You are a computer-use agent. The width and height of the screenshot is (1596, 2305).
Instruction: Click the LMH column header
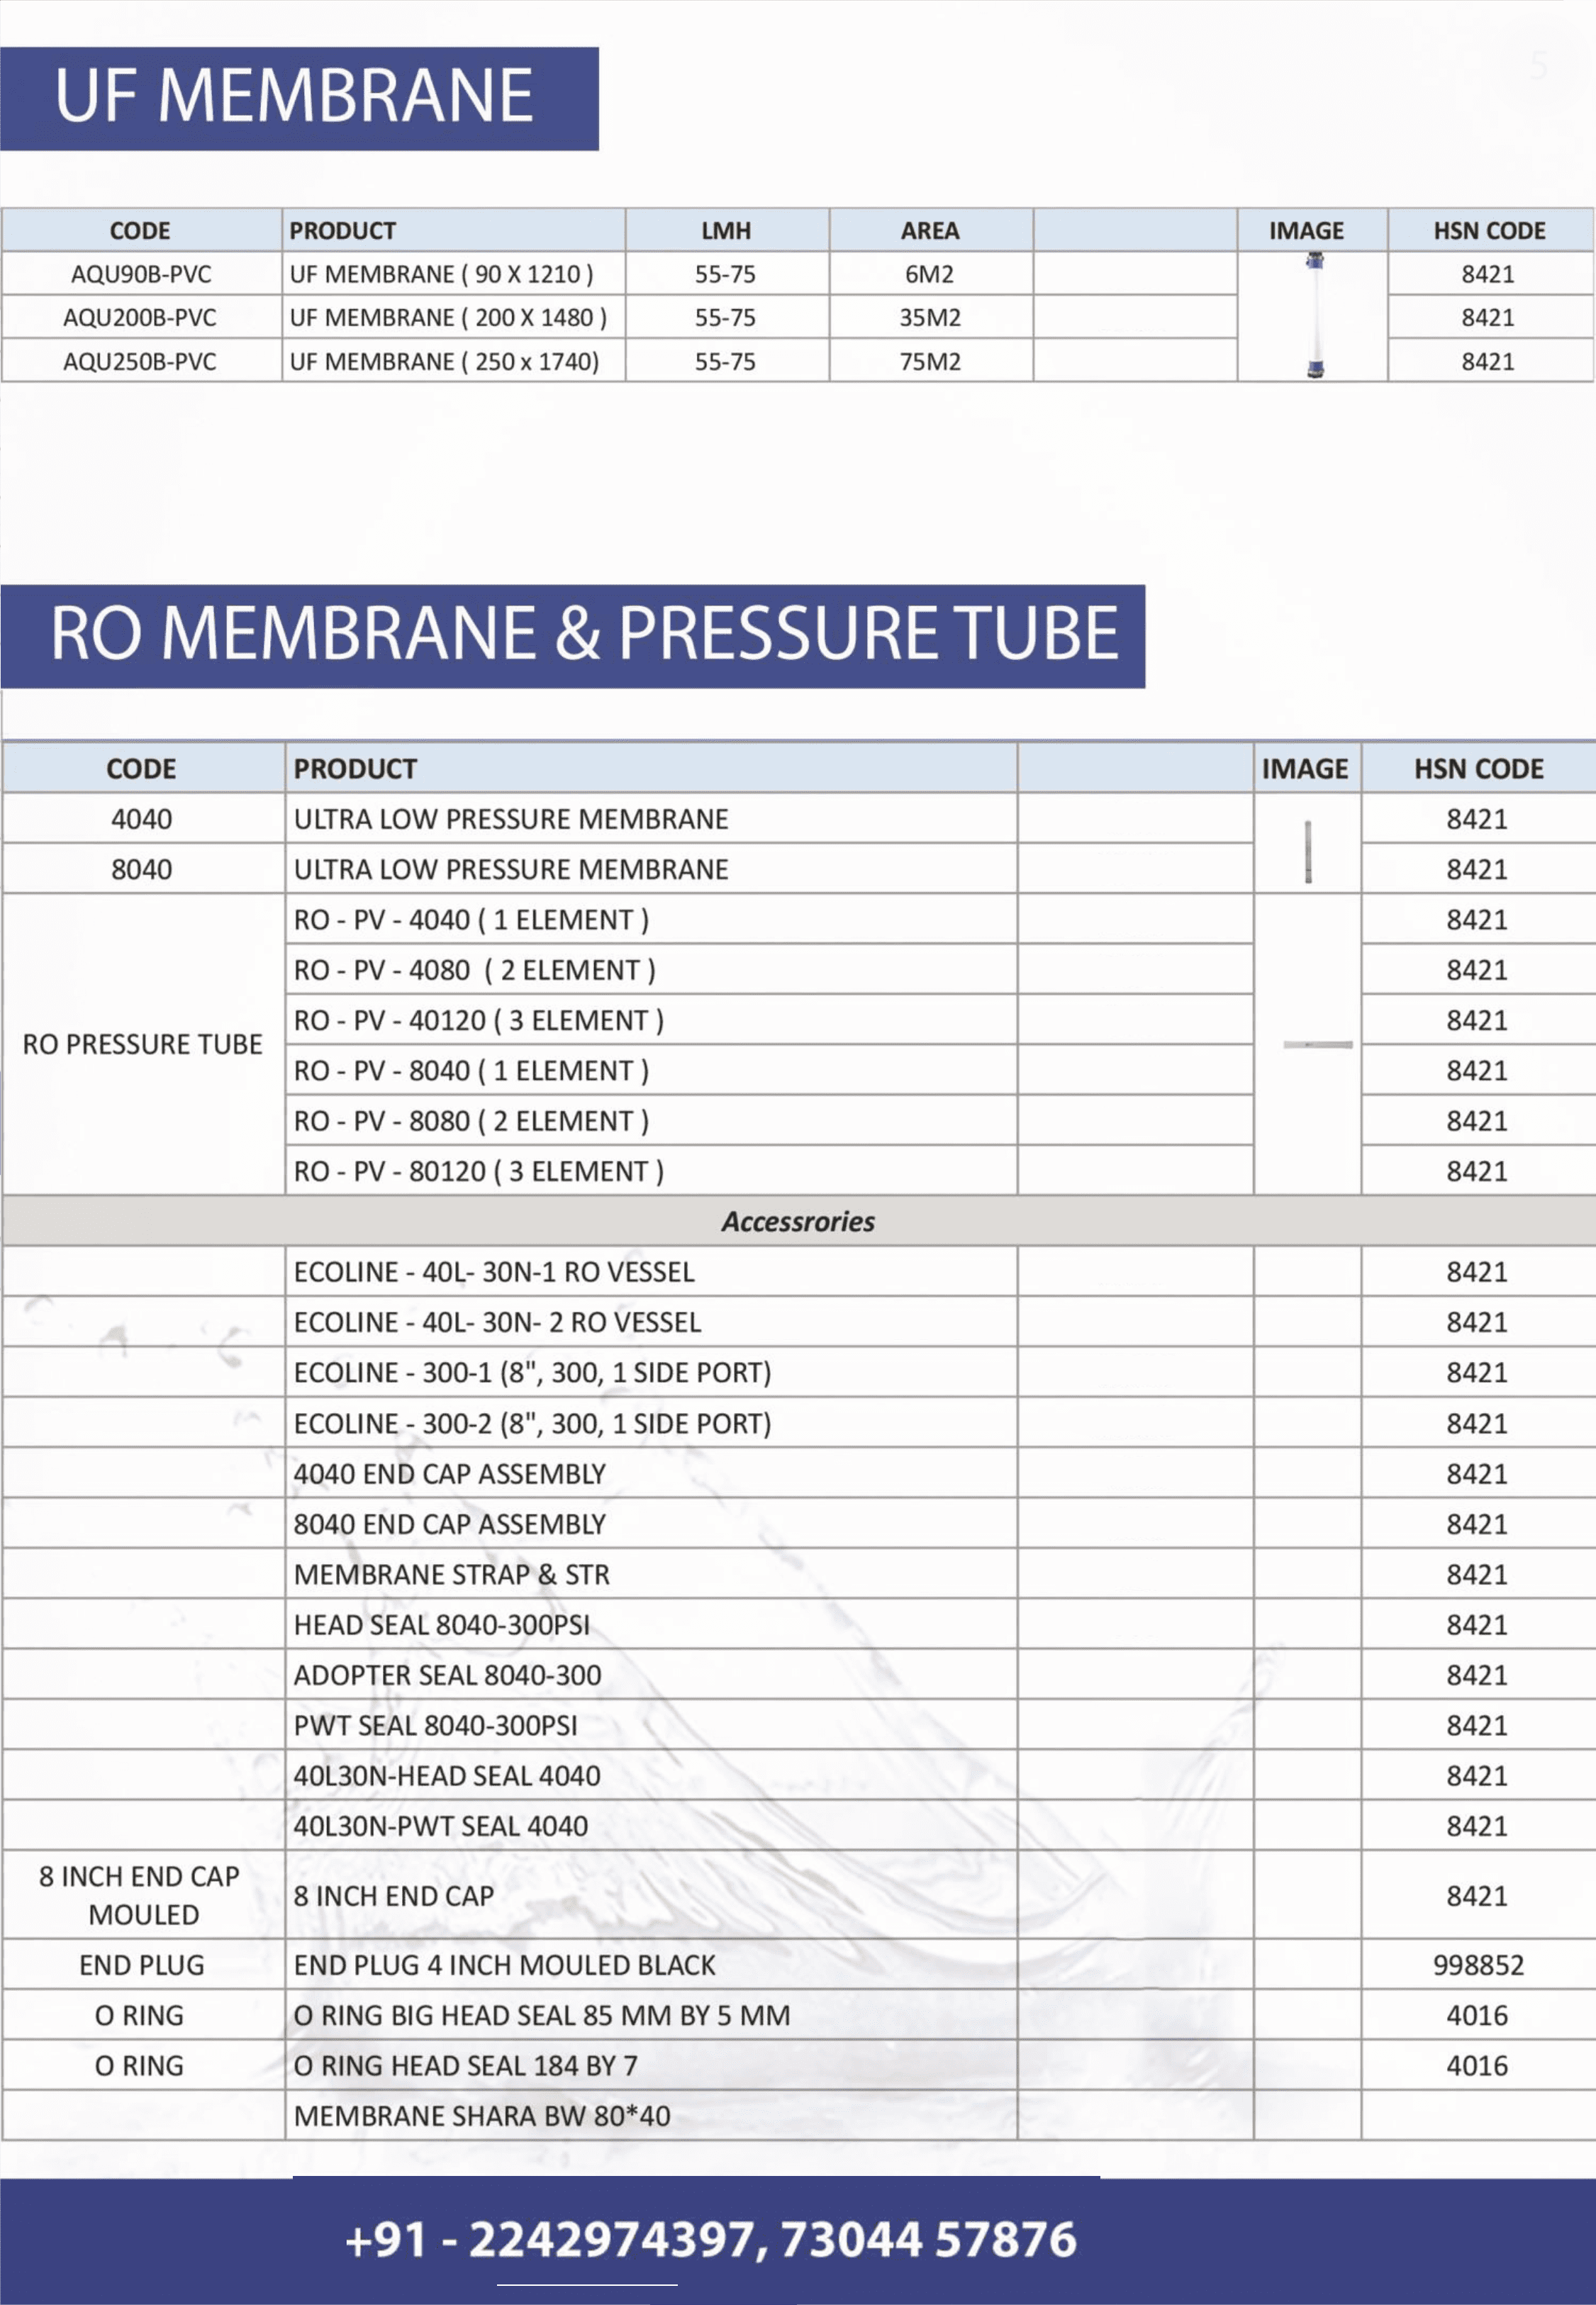tap(726, 231)
